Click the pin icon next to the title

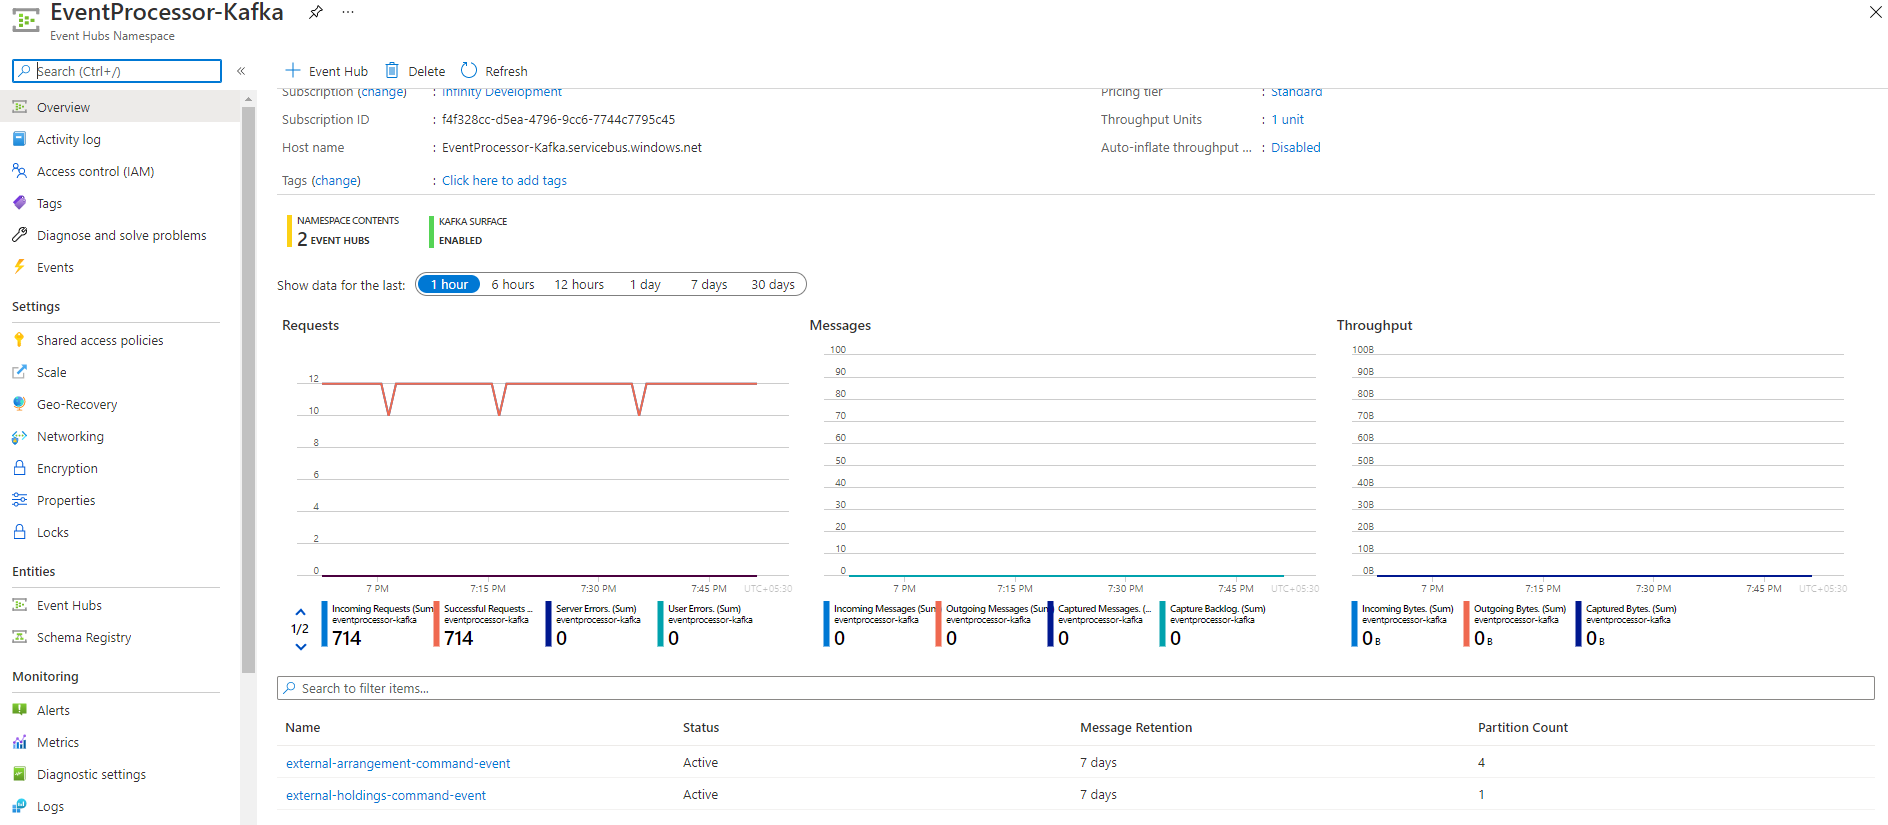(316, 12)
